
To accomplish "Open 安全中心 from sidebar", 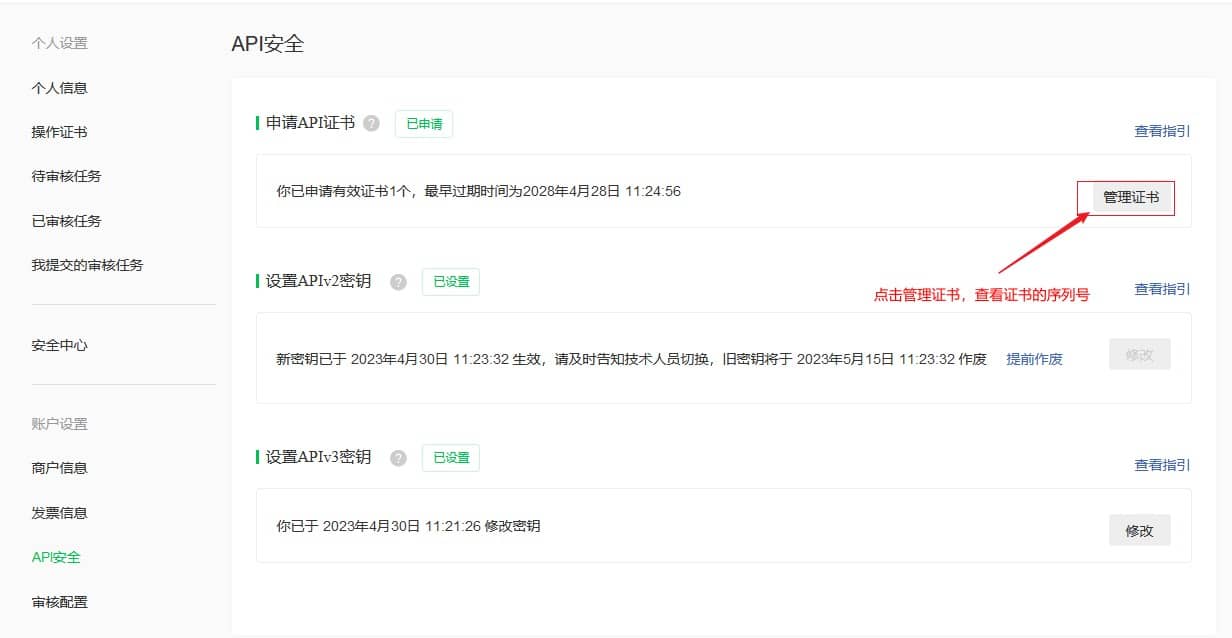I will coord(60,345).
